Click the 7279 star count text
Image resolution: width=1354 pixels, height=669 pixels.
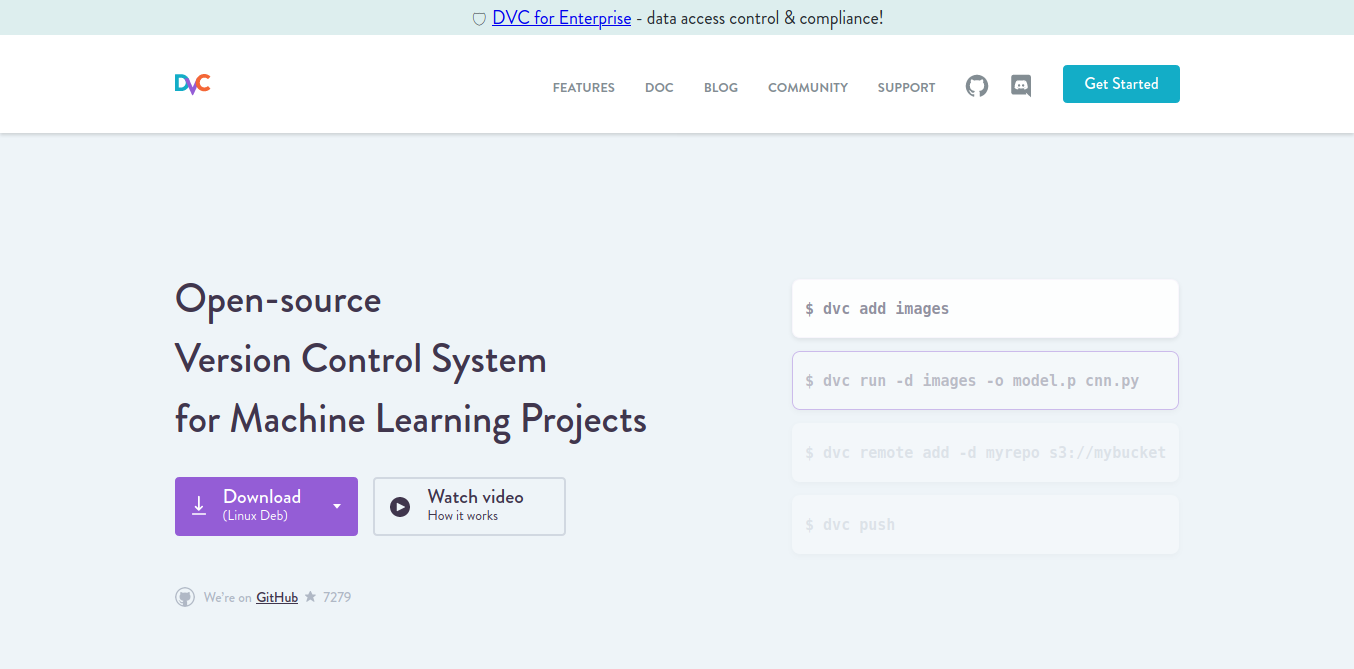[337, 597]
